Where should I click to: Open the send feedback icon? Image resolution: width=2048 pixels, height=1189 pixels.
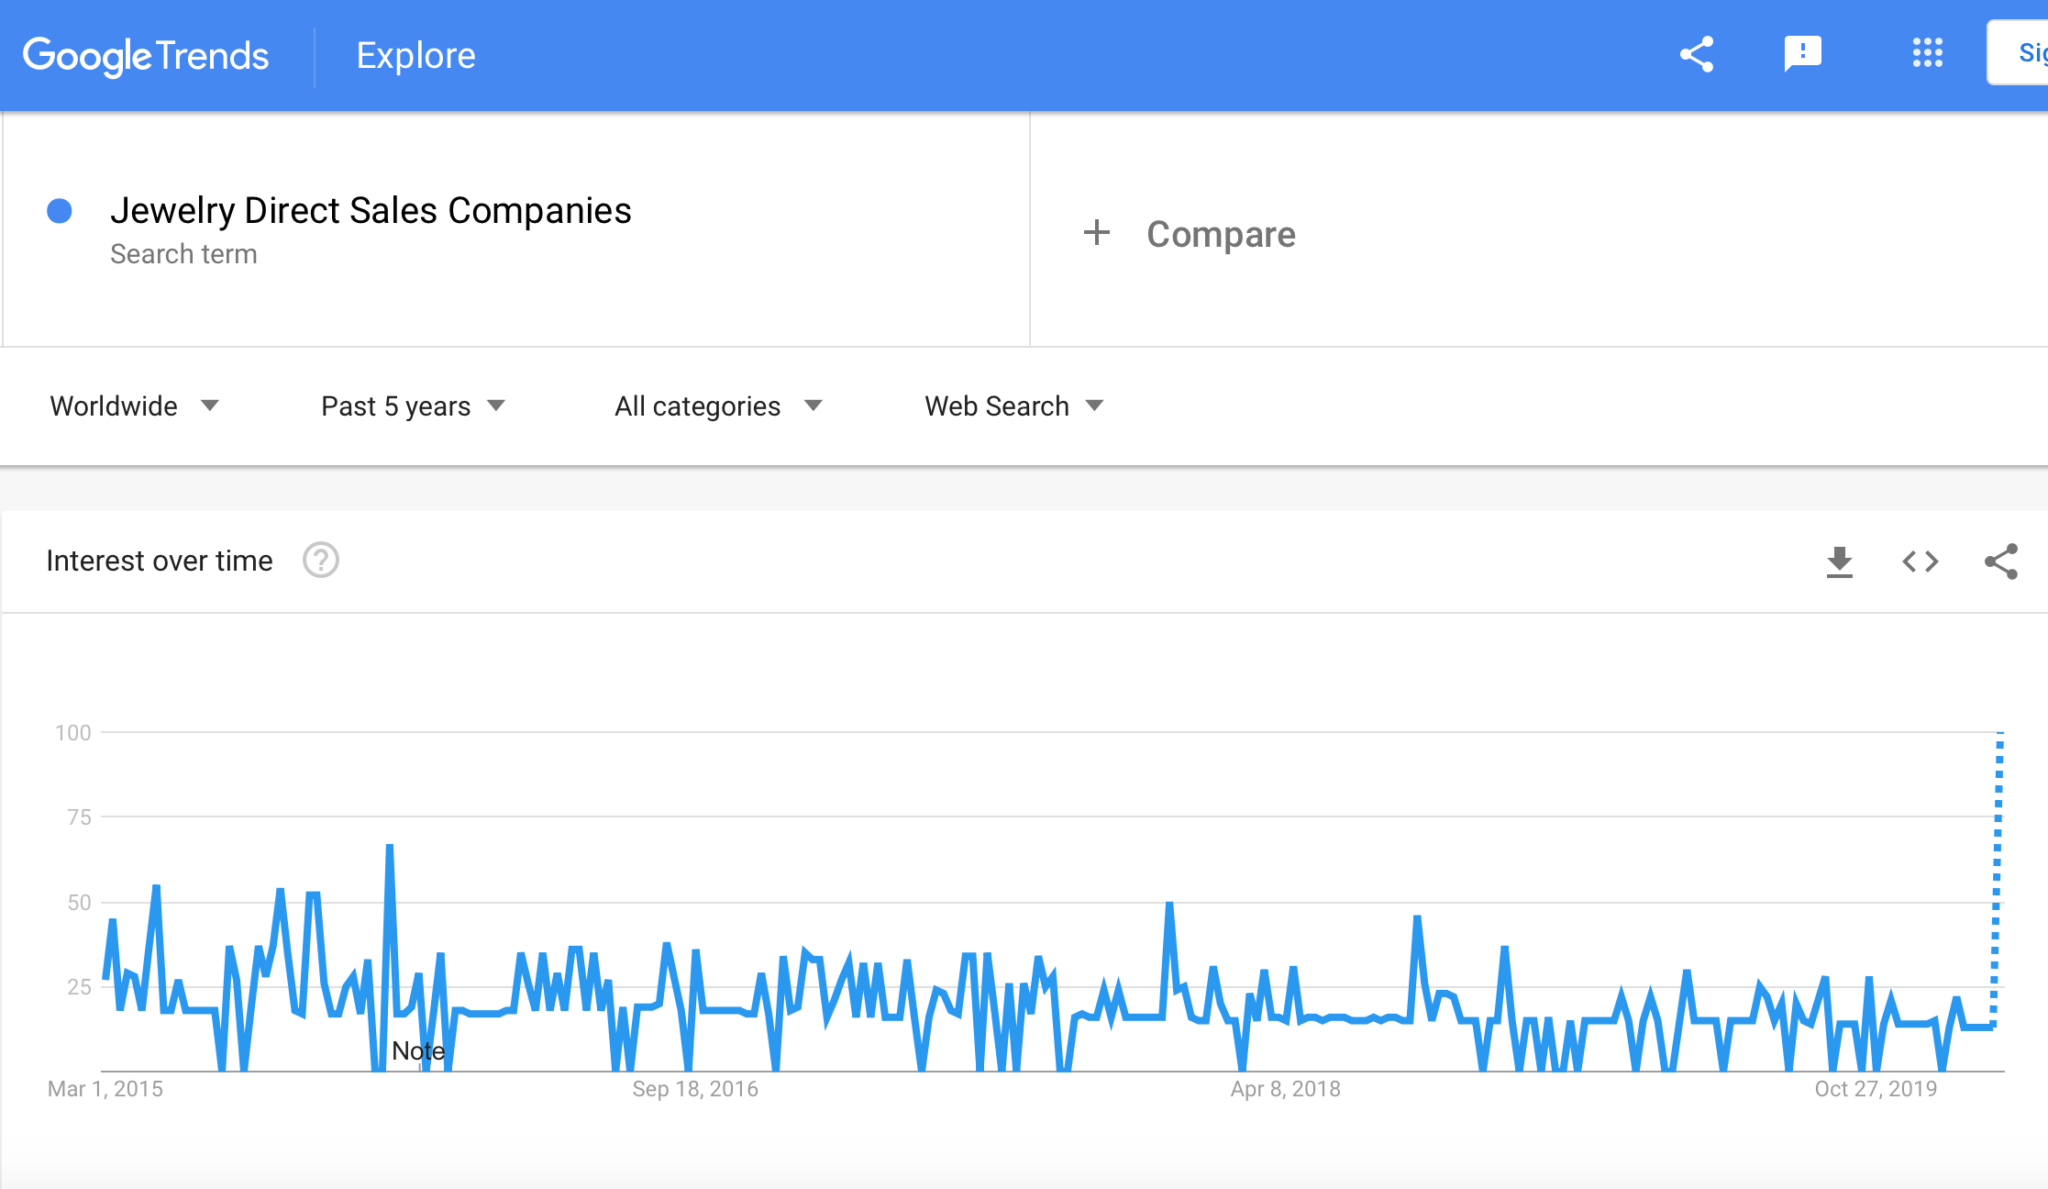point(1802,54)
